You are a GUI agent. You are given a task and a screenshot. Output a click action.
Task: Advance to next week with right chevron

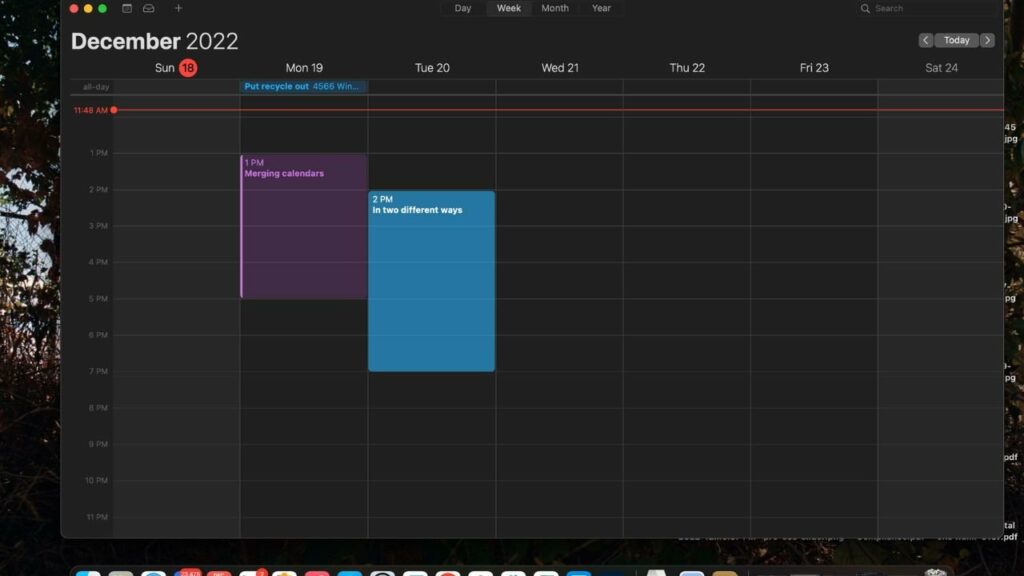point(987,40)
